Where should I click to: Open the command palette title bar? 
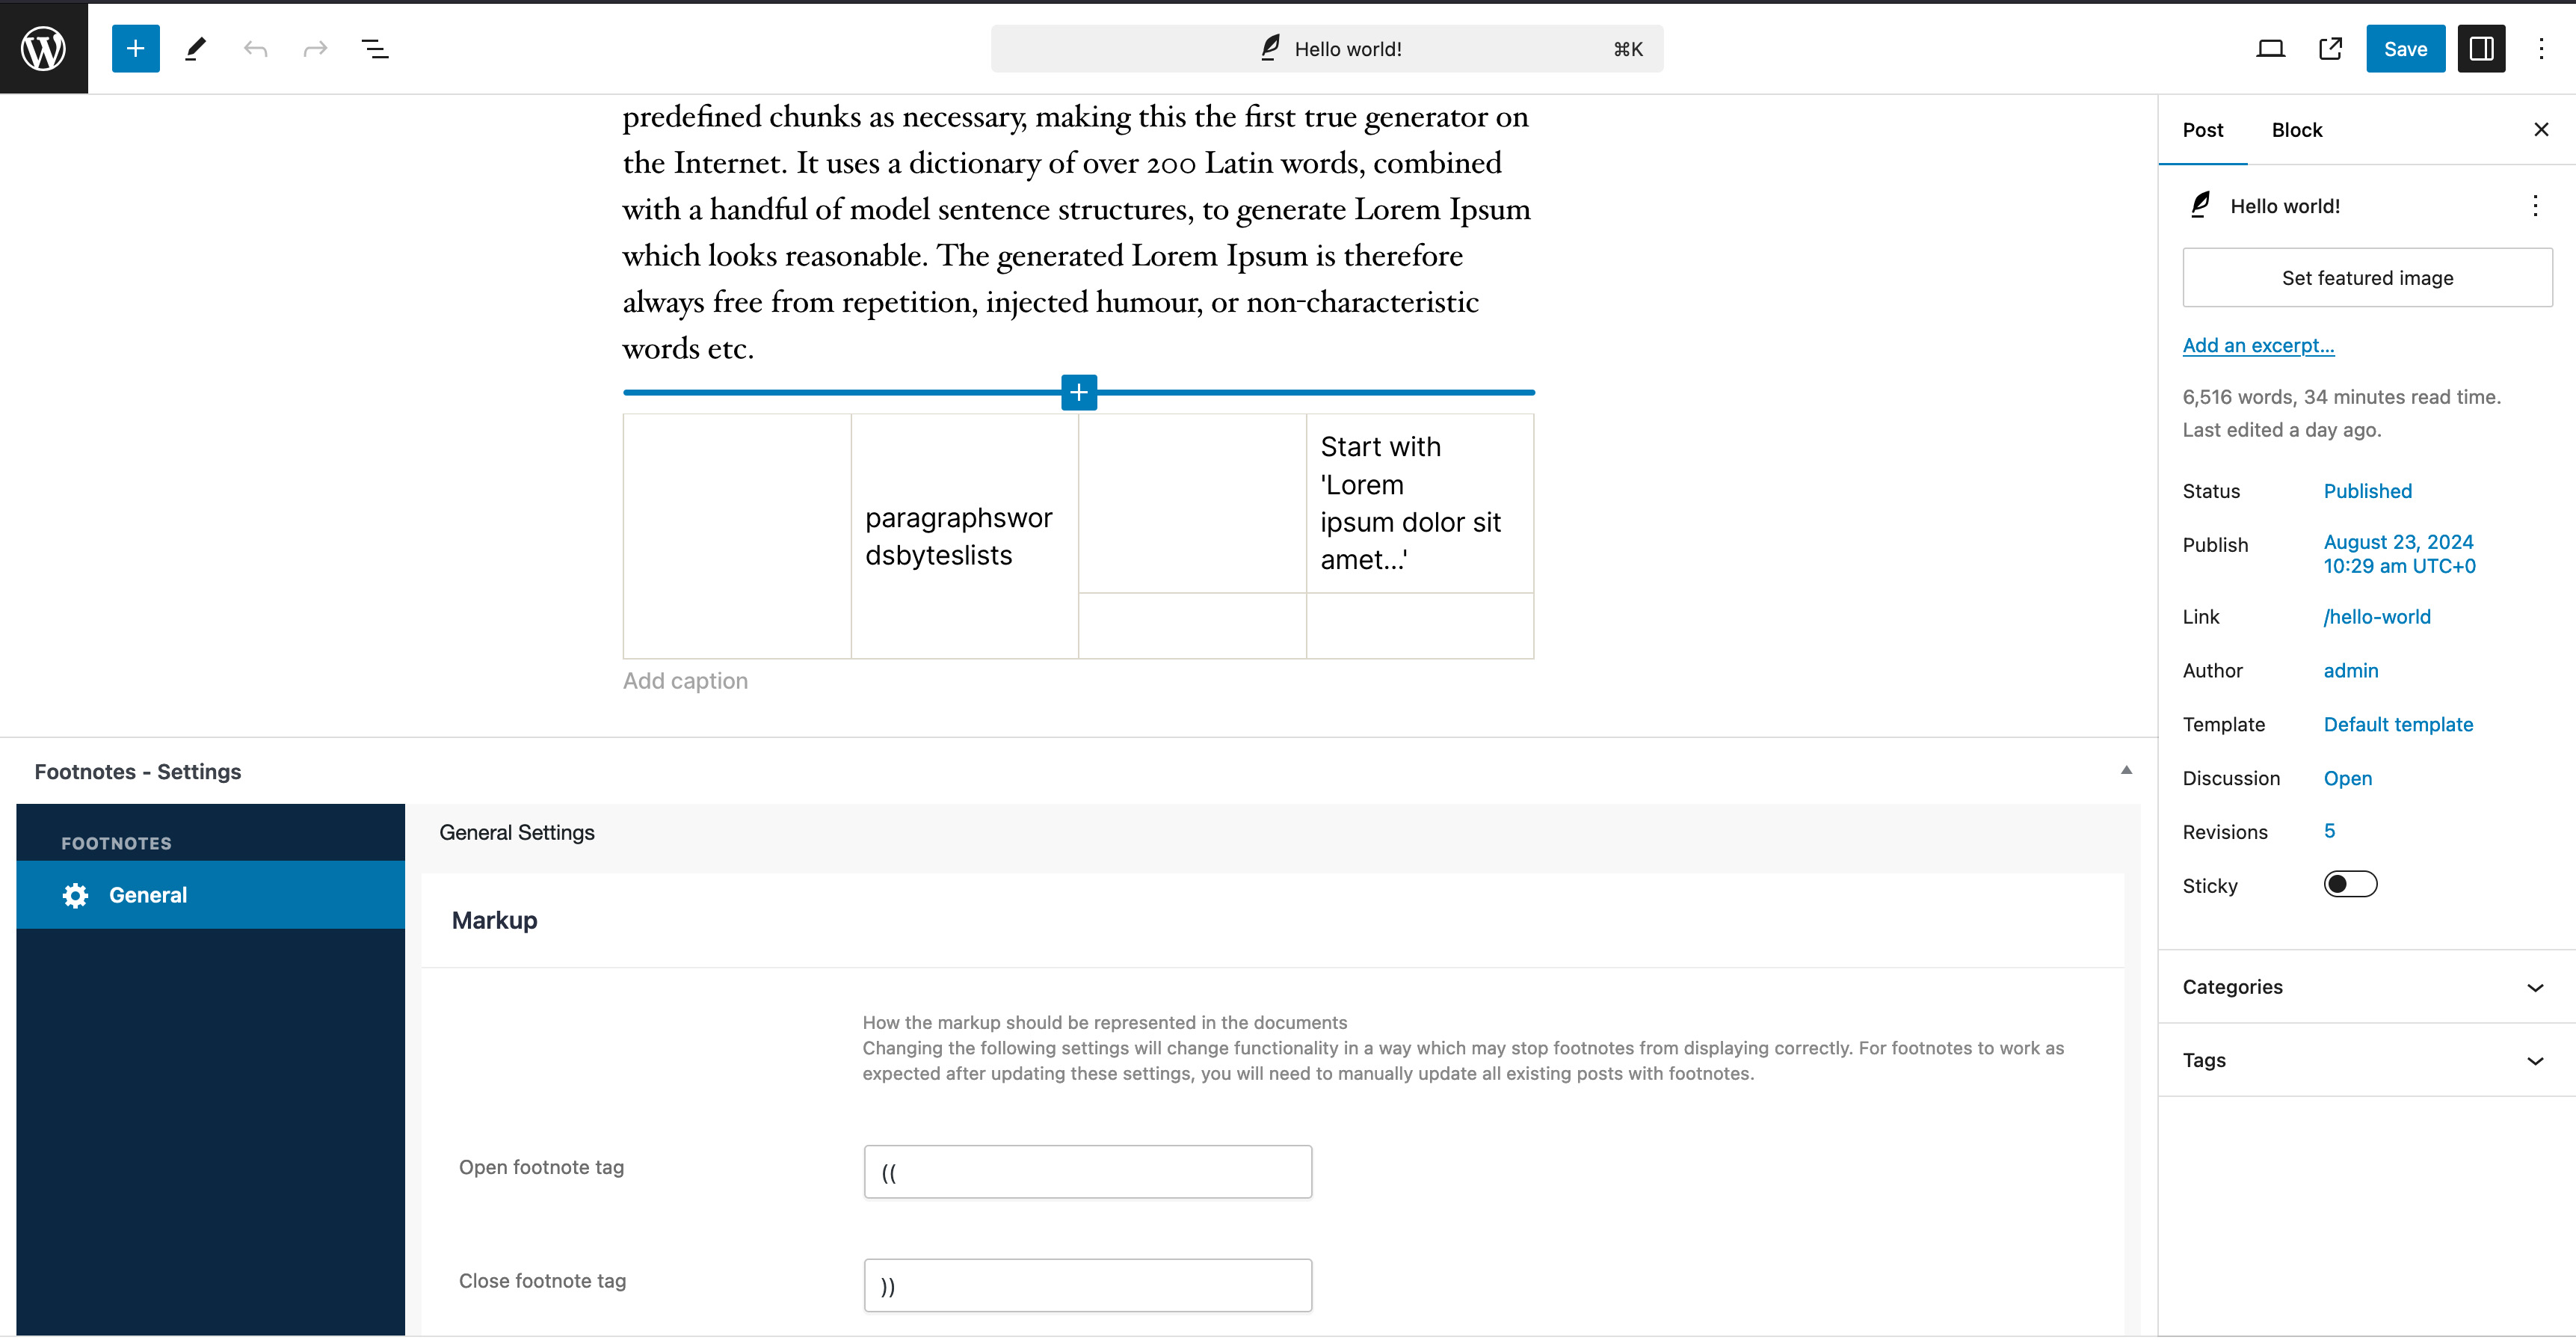[x=1327, y=48]
